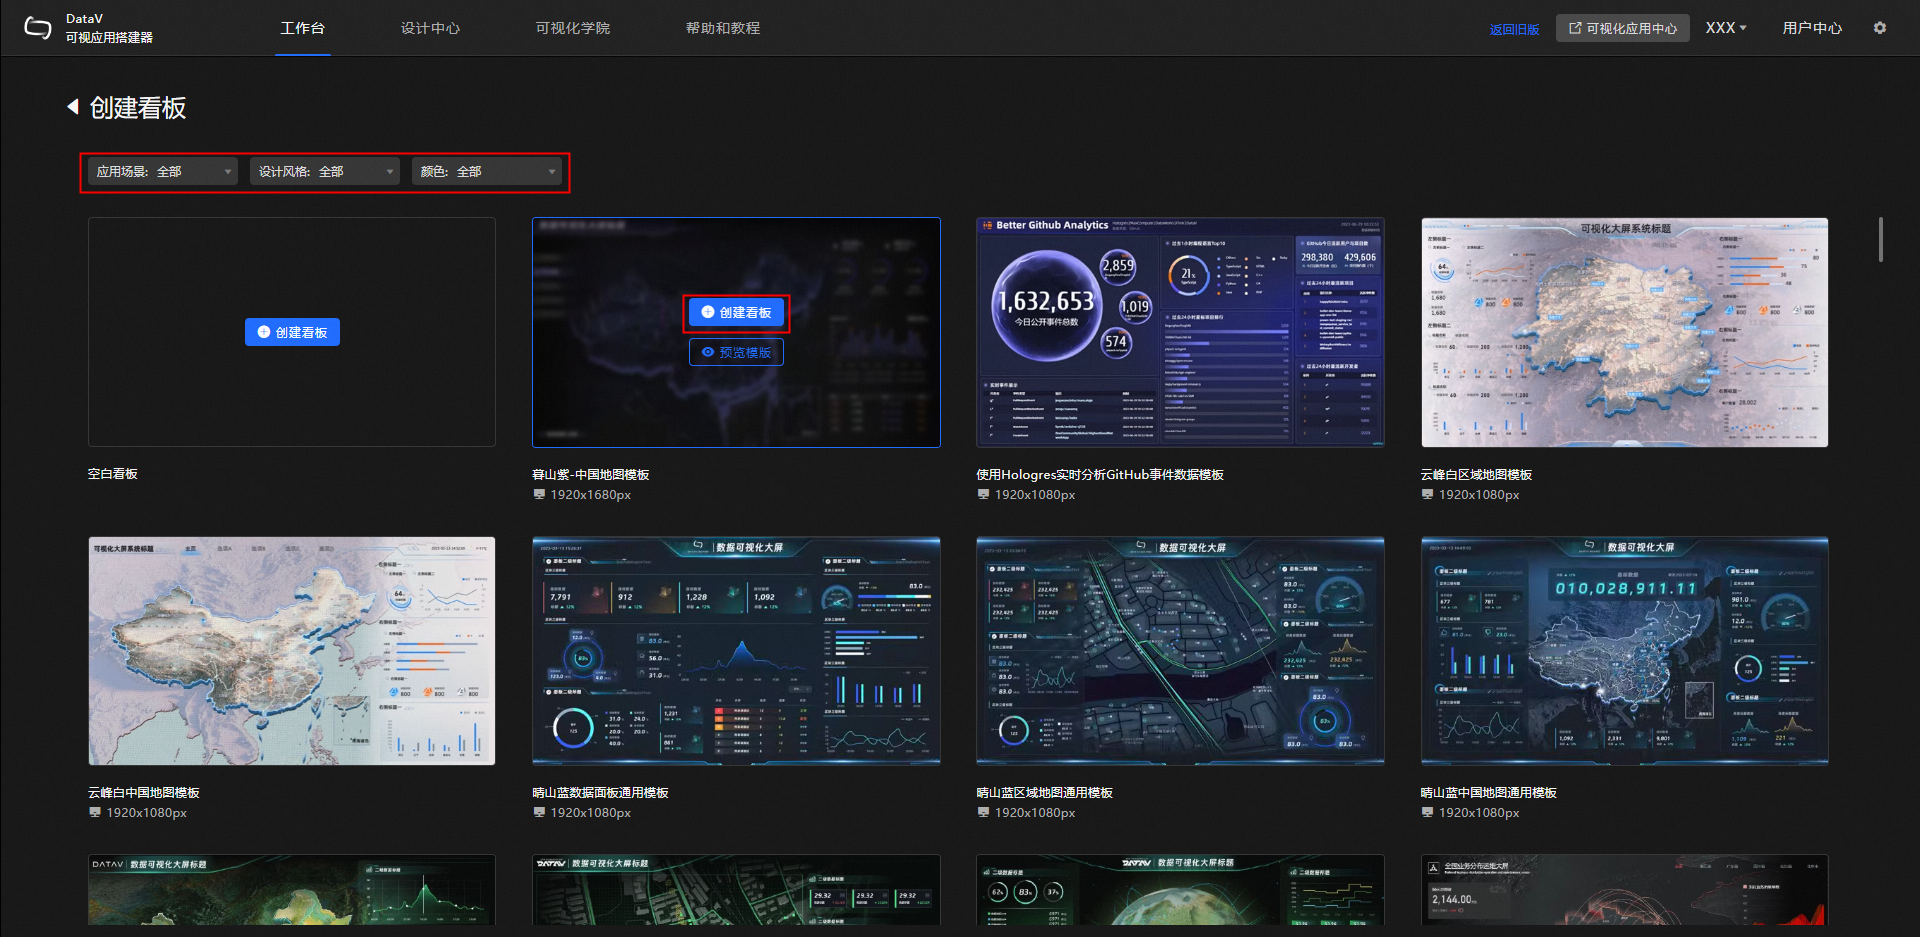
Task: Click 创建看板 on the 脊山紫 map template
Action: coord(736,313)
